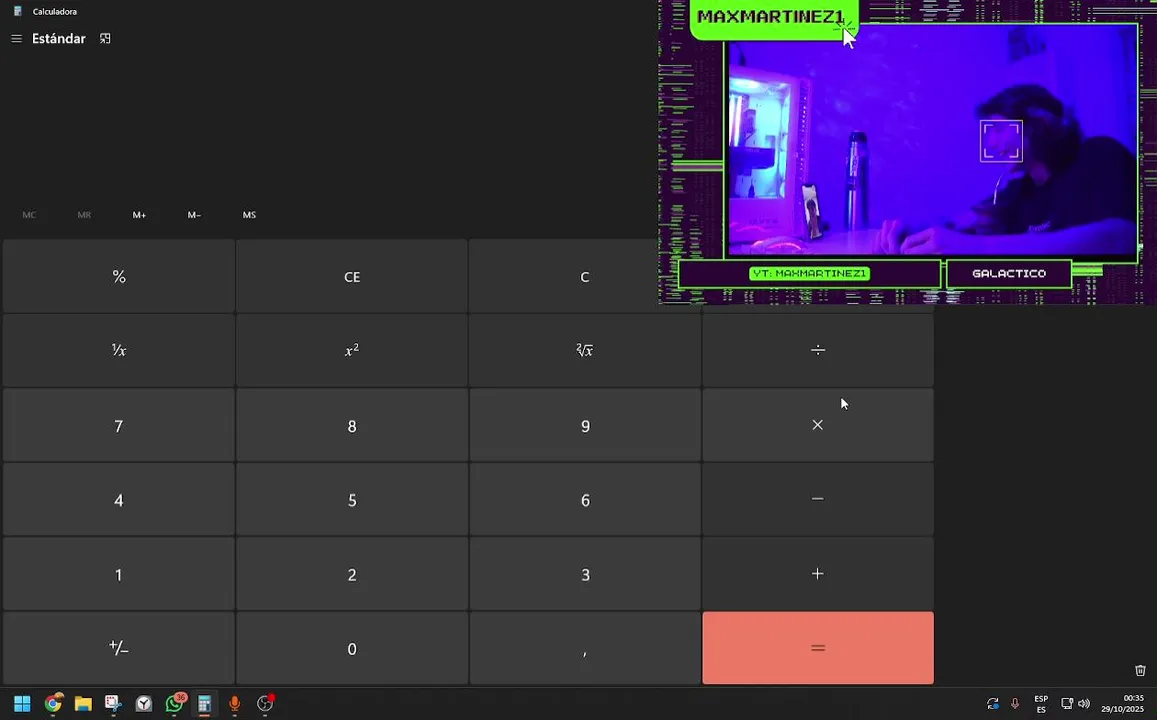This screenshot has width=1157, height=720.
Task: Click the number 7 key
Action: 119,425
